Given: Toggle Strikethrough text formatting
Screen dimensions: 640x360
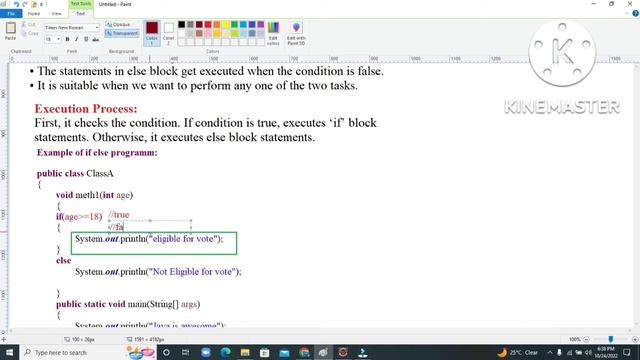Looking at the screenshot, I should click(96, 39).
